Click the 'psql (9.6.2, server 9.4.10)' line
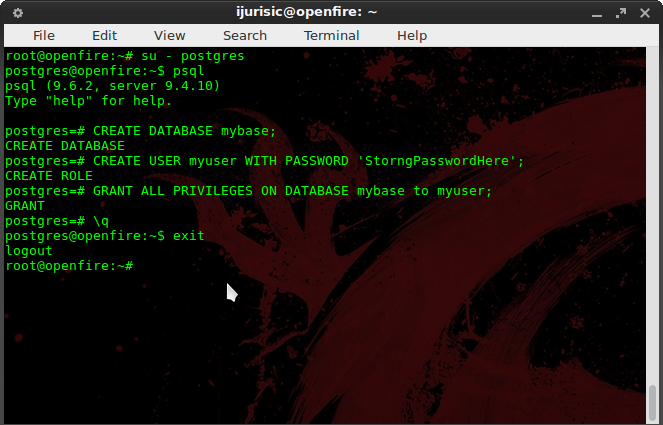663x425 pixels. [x=112, y=86]
